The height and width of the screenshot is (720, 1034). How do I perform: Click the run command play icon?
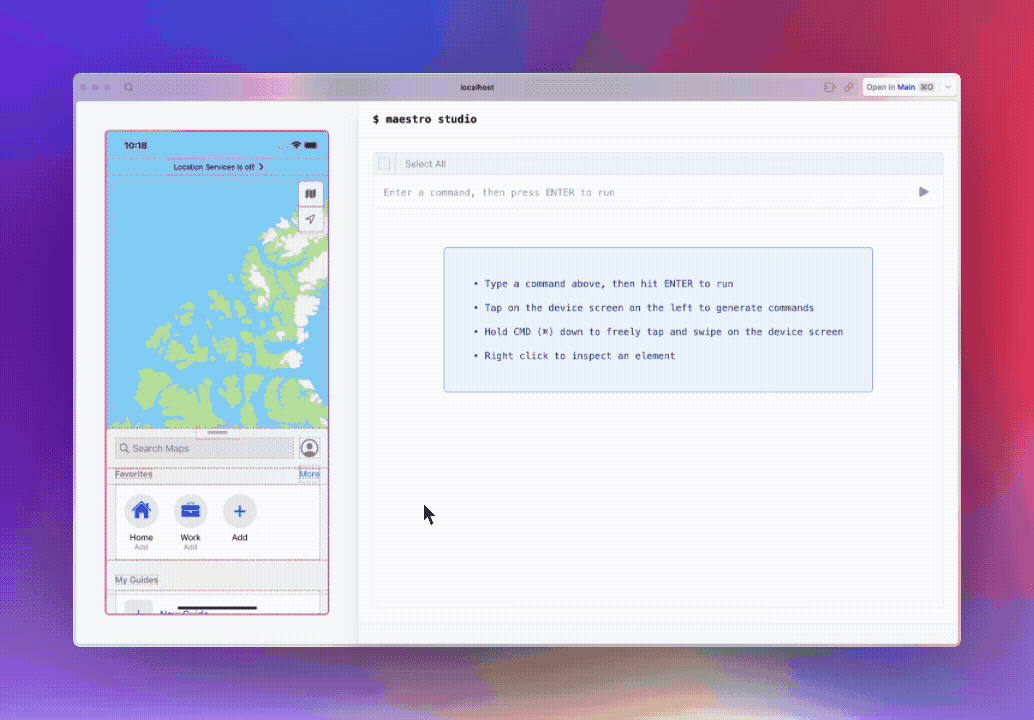pyautogui.click(x=923, y=192)
